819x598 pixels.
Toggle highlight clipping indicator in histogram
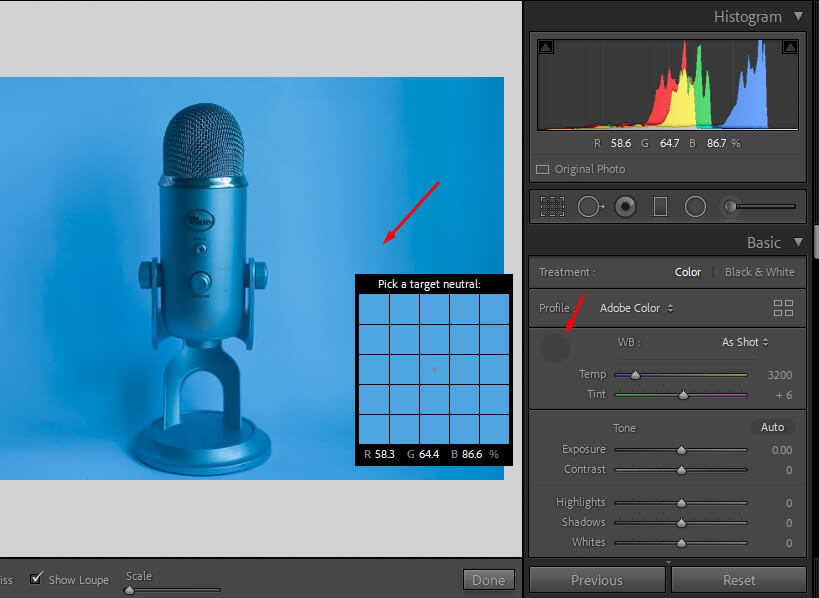pos(790,47)
